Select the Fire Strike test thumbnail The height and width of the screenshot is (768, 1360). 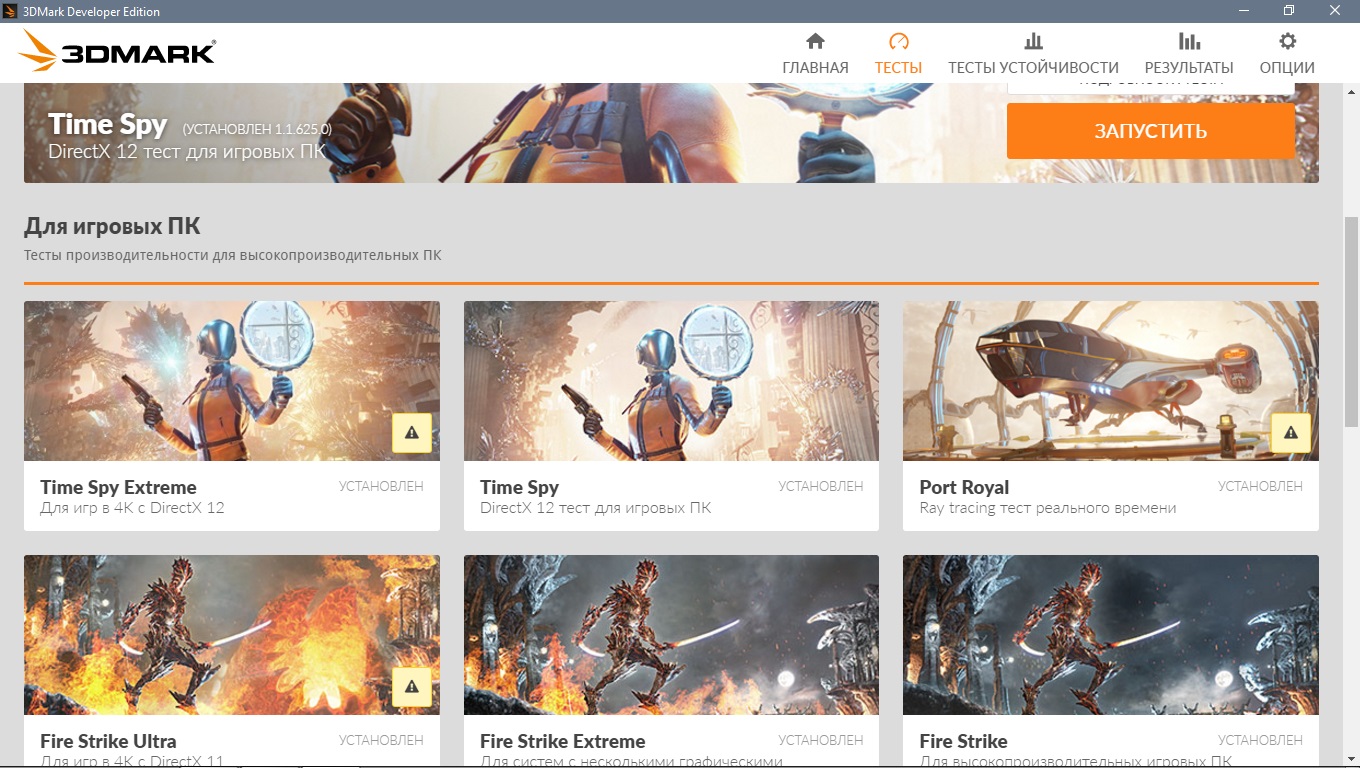(x=1110, y=635)
